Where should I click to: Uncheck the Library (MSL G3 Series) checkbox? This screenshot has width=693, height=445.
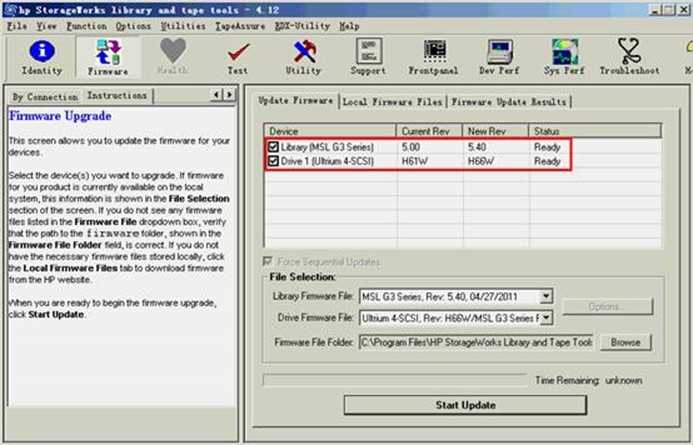273,147
